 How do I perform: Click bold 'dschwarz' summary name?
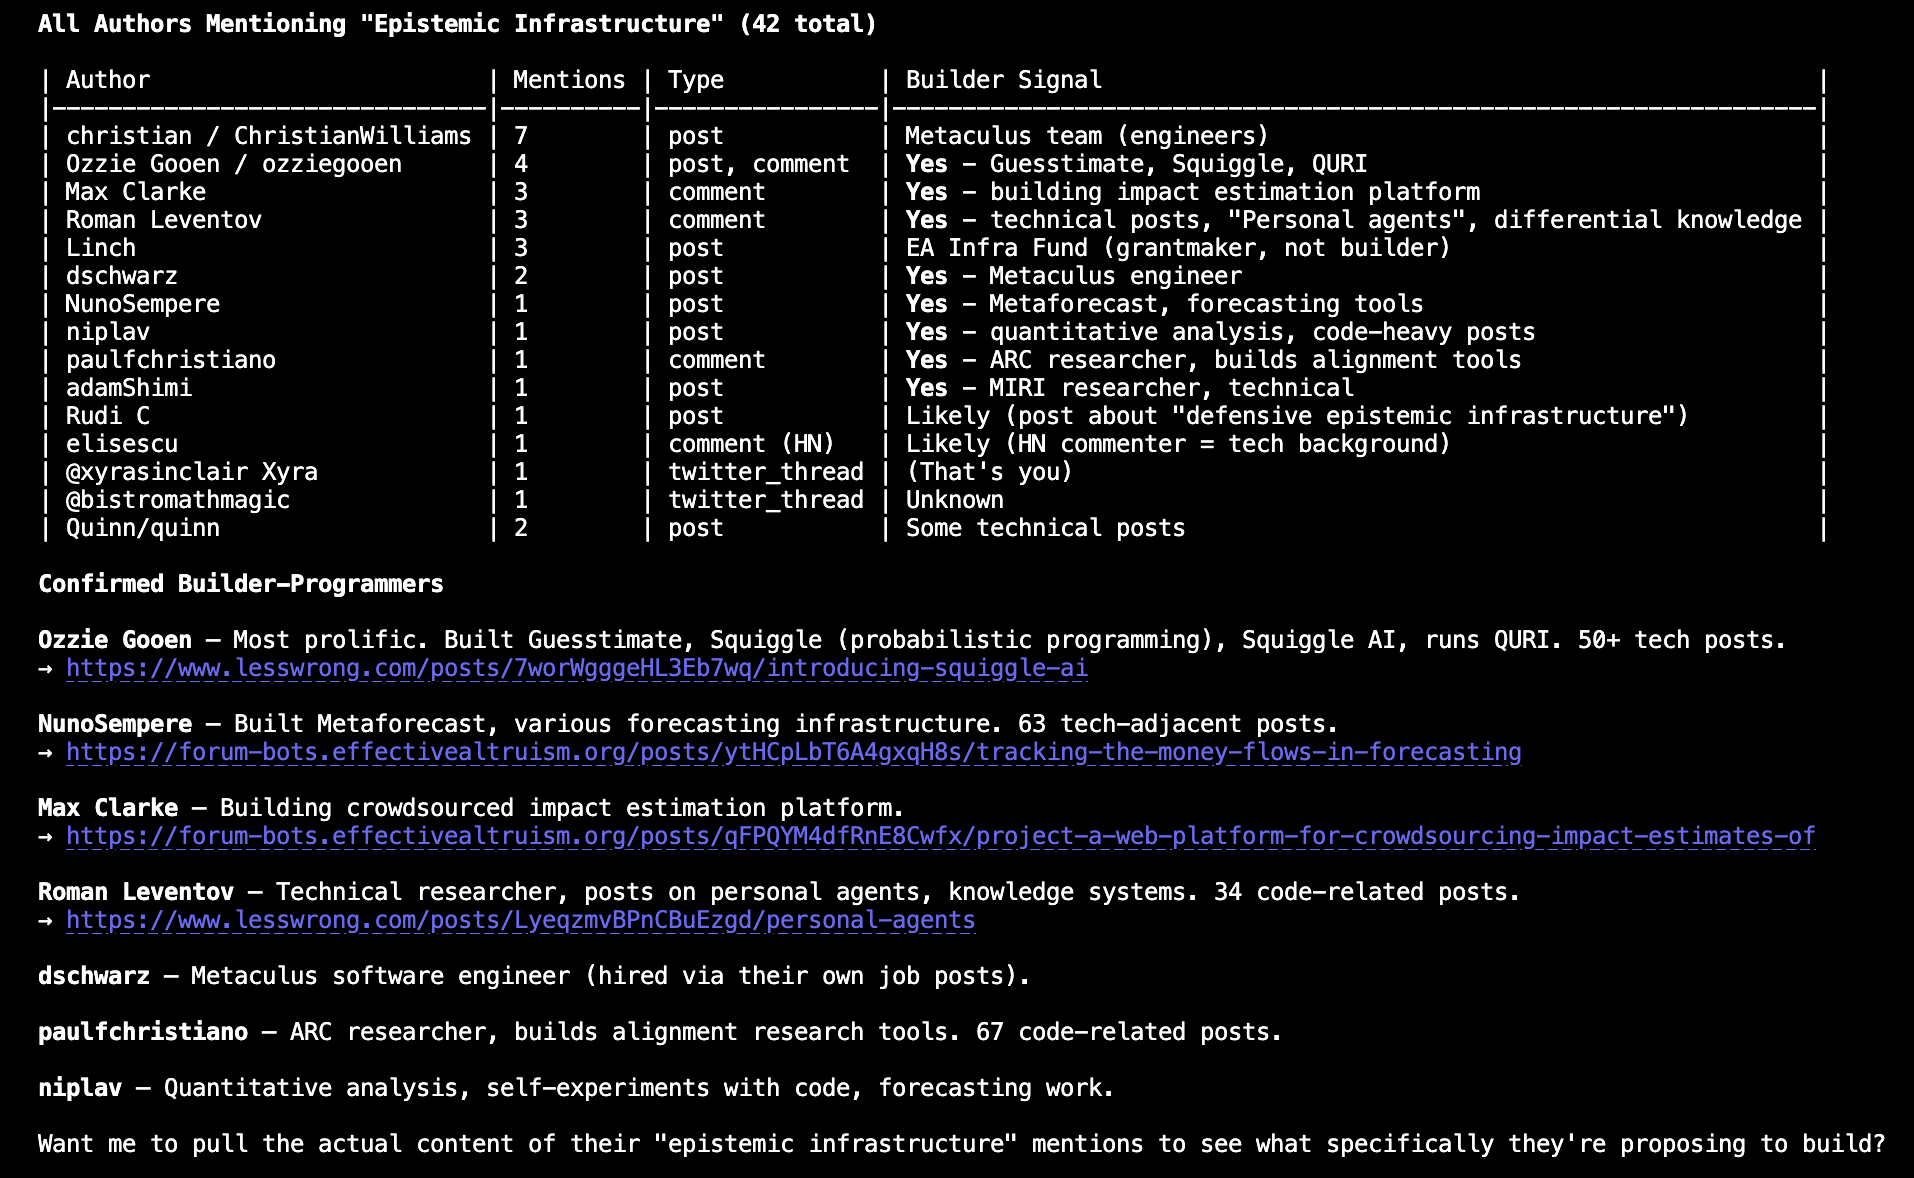point(94,976)
